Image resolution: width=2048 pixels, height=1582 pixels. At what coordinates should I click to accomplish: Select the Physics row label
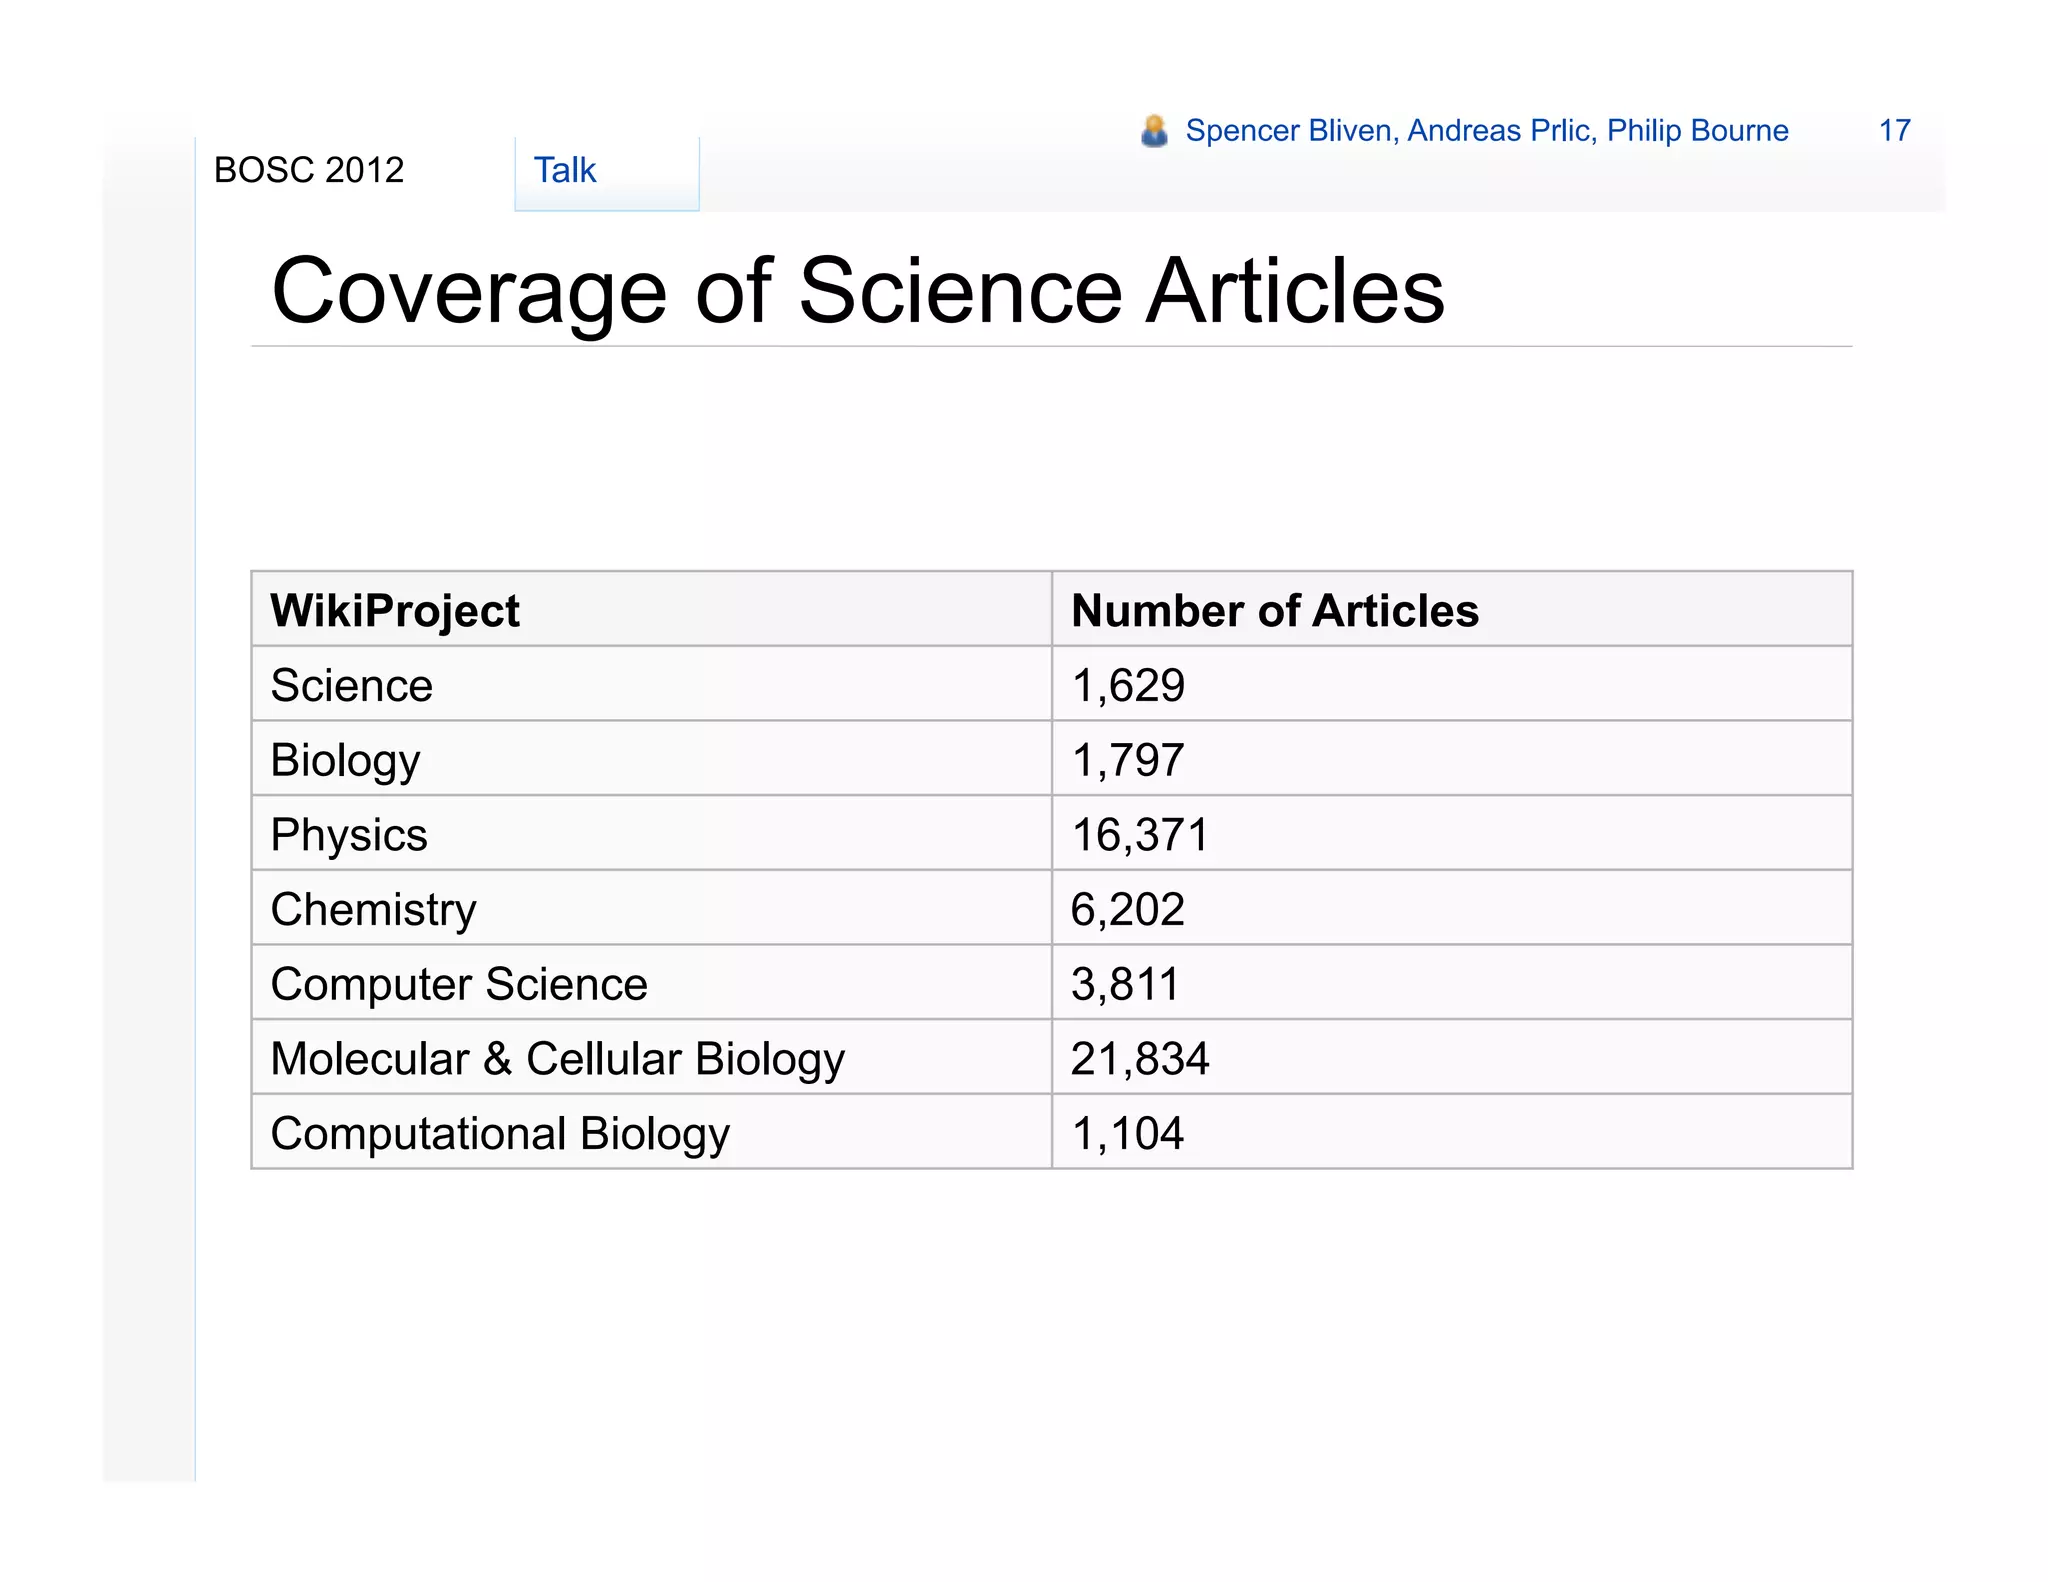coord(349,836)
